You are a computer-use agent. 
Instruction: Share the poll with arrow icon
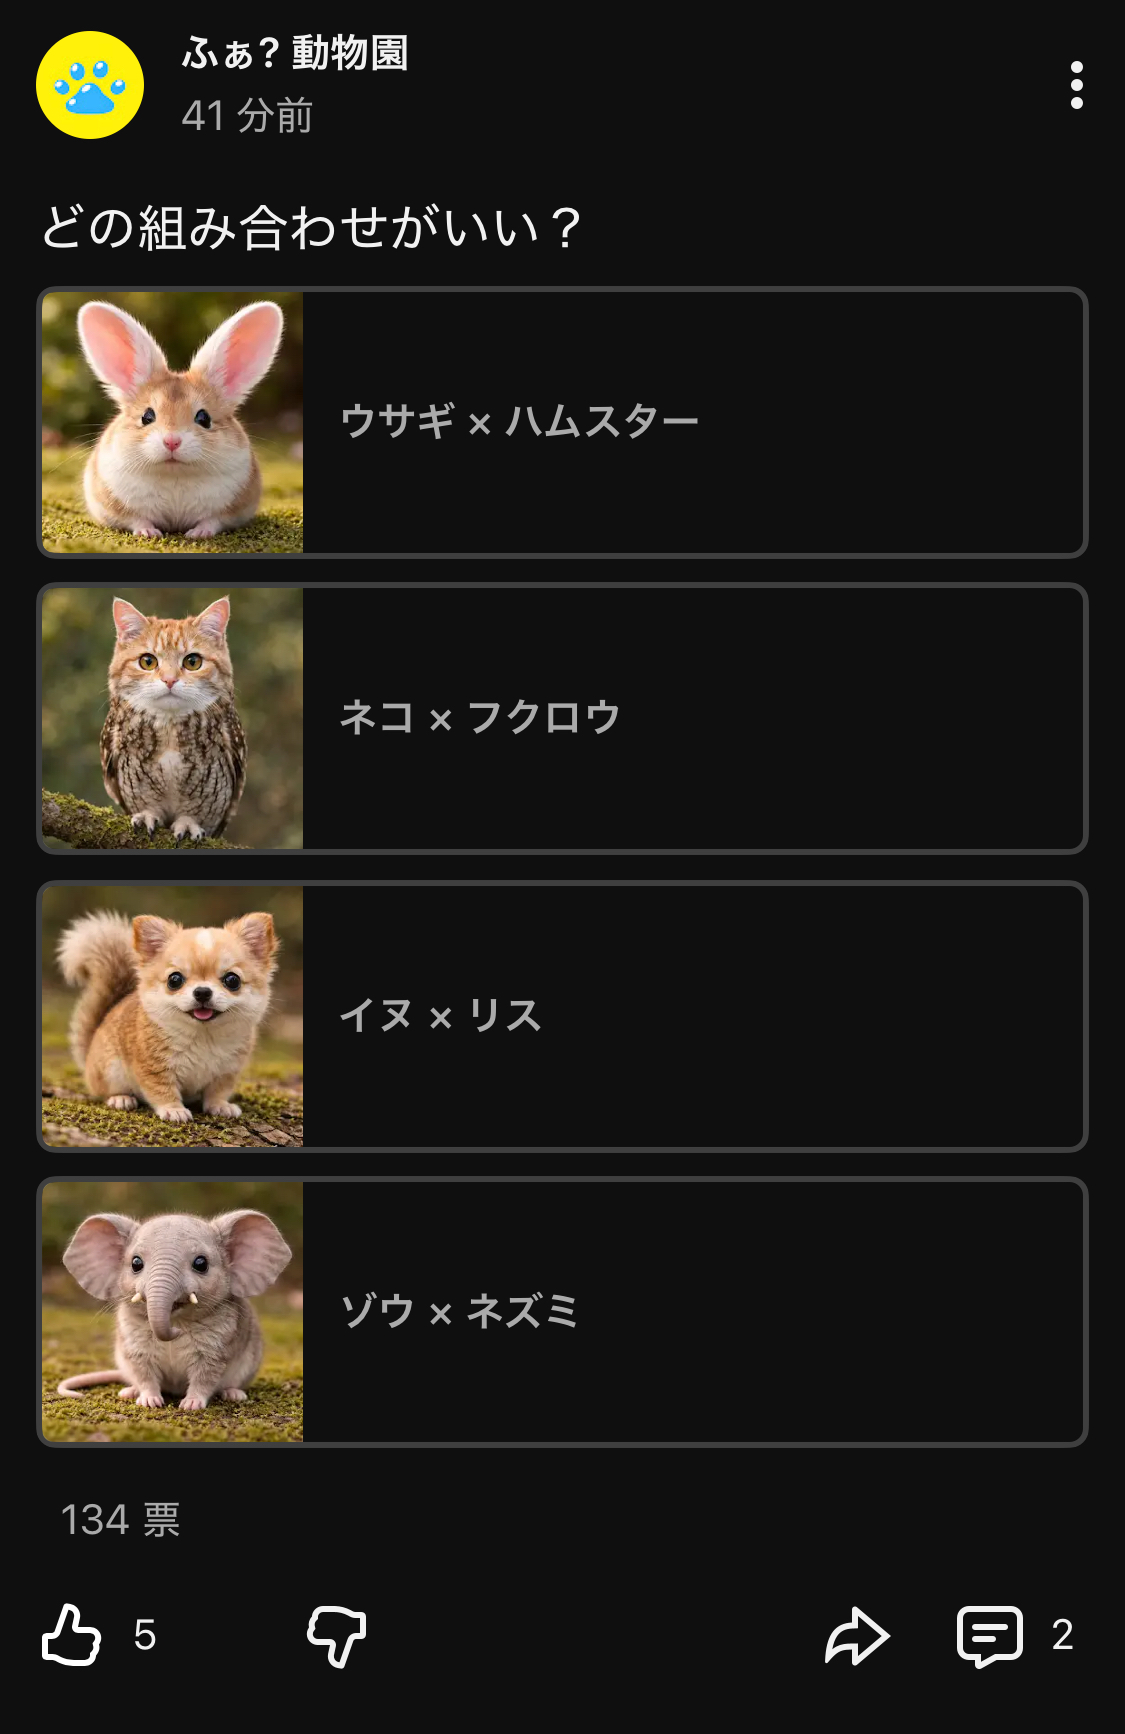pyautogui.click(x=857, y=1636)
